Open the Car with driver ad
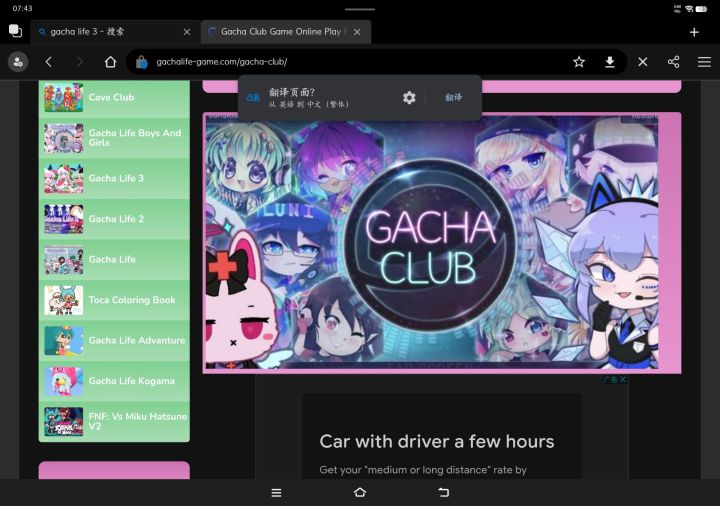This screenshot has height=506, width=720. click(437, 441)
